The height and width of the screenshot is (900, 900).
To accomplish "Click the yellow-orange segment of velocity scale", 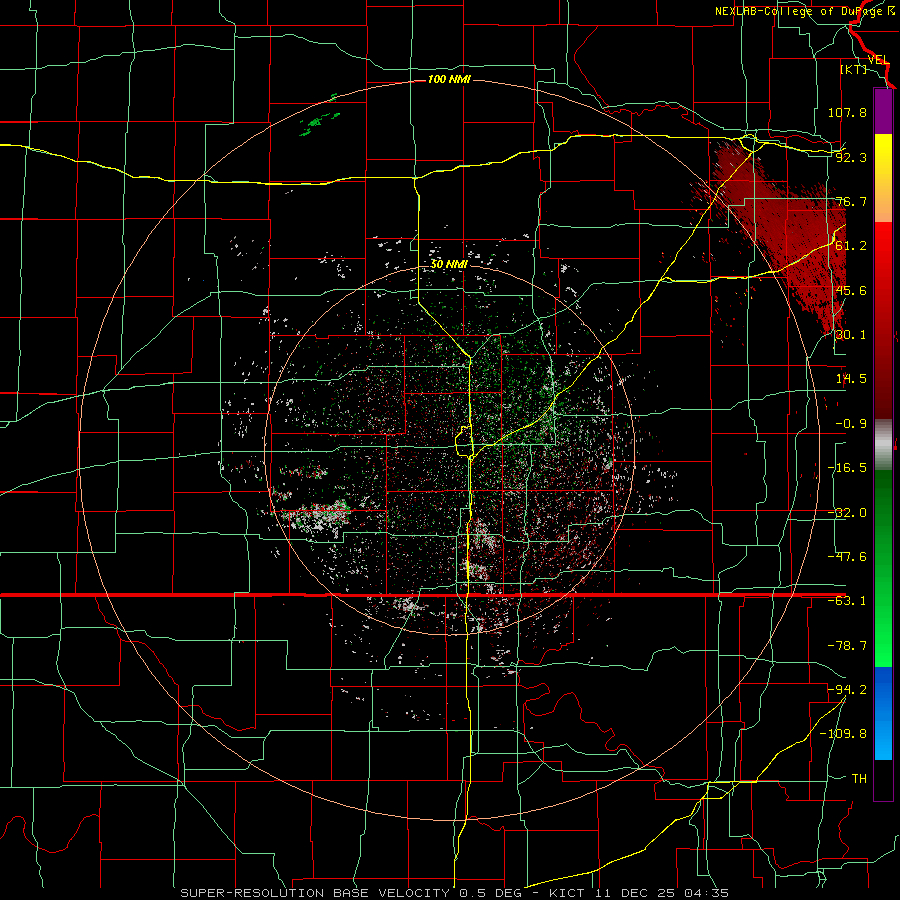I will pyautogui.click(x=883, y=178).
